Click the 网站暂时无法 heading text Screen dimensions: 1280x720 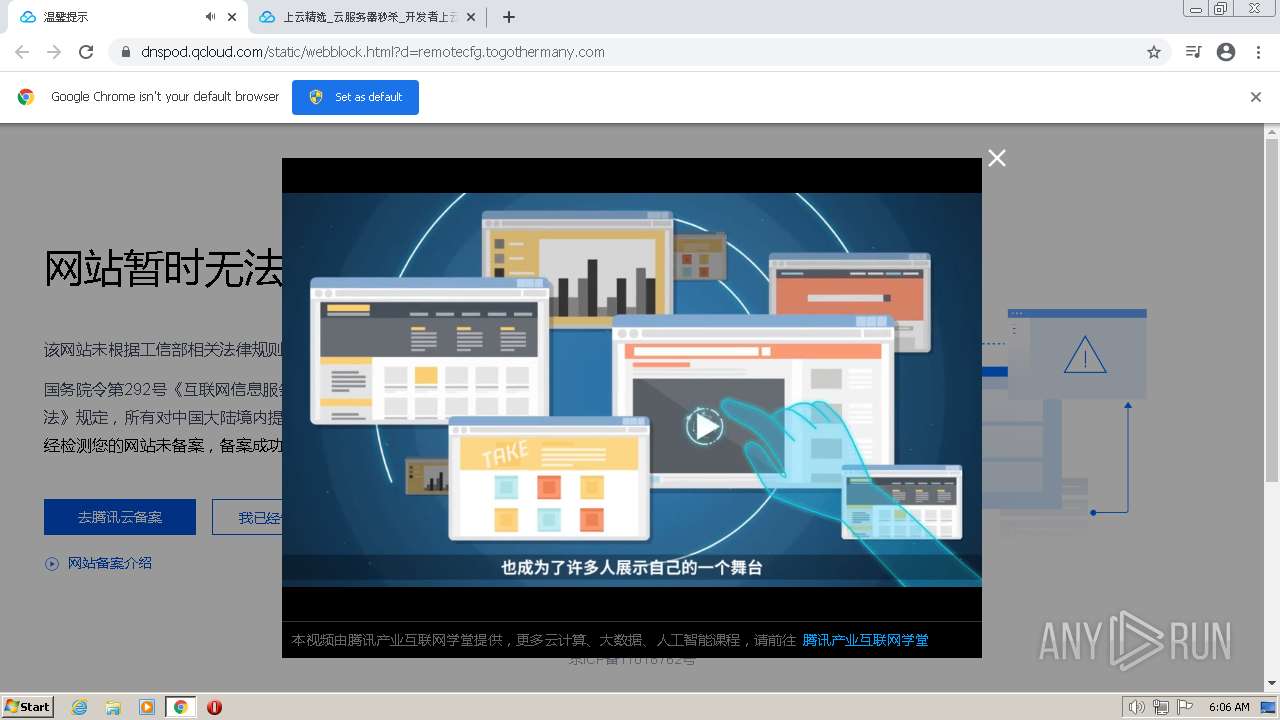(x=163, y=270)
